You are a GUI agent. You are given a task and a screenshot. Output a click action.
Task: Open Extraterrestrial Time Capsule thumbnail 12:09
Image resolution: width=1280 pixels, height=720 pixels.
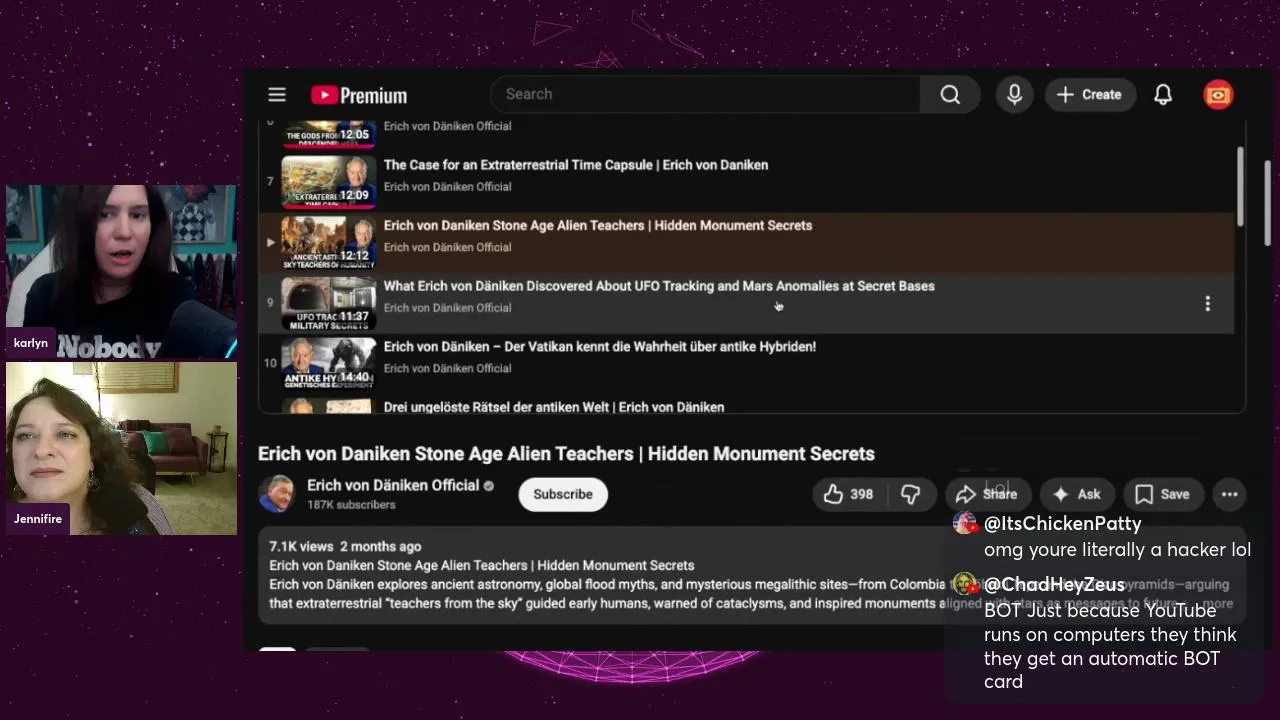pos(329,181)
